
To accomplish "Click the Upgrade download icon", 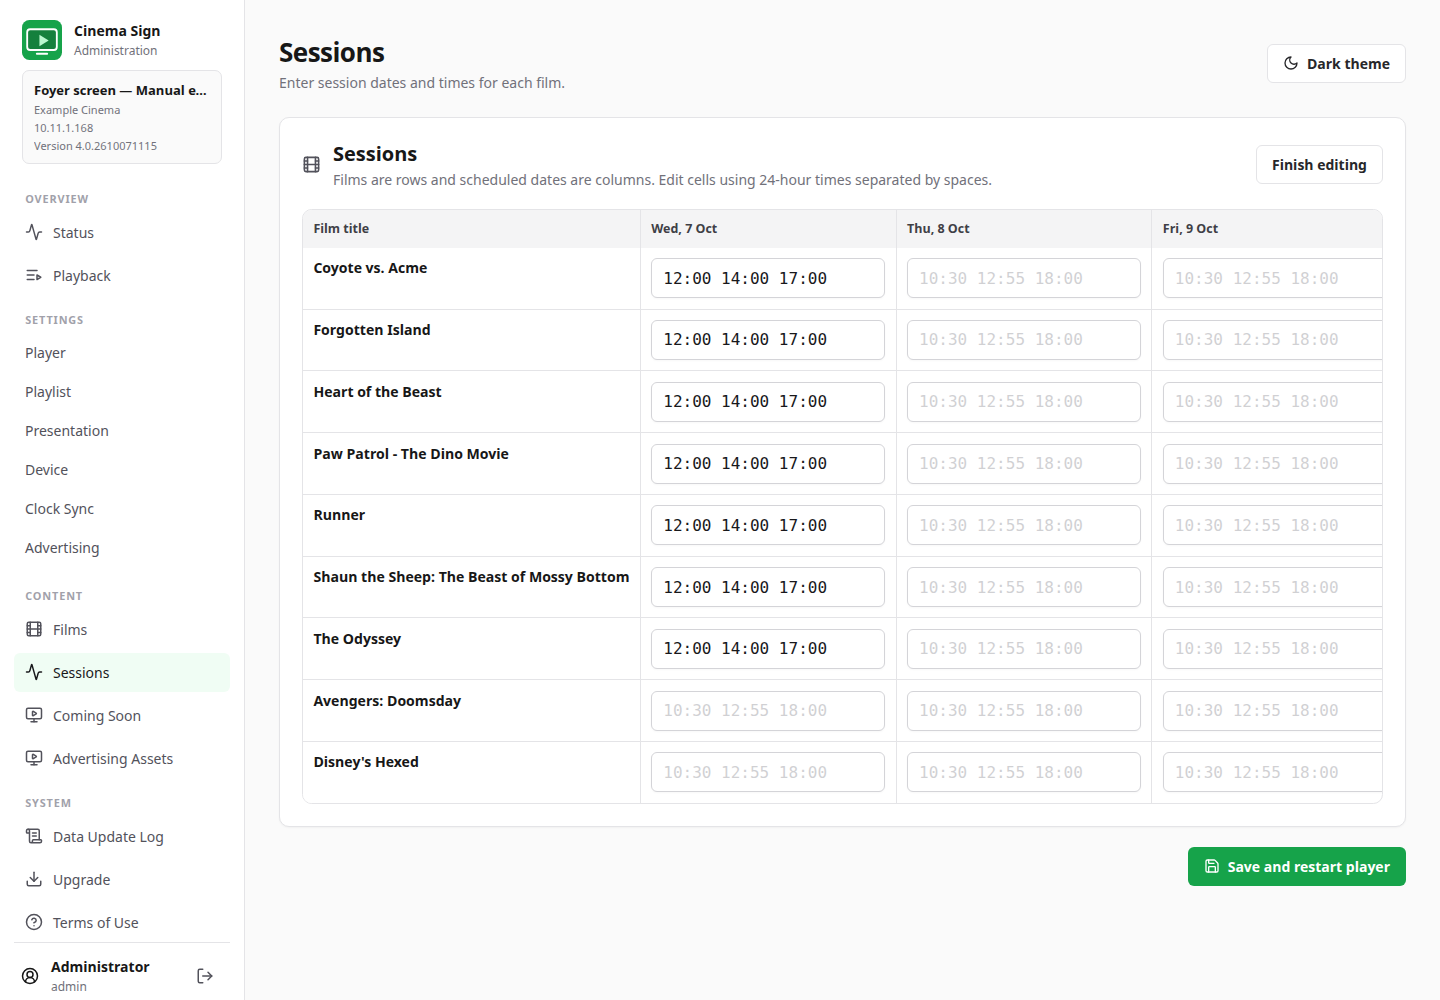I will point(34,879).
